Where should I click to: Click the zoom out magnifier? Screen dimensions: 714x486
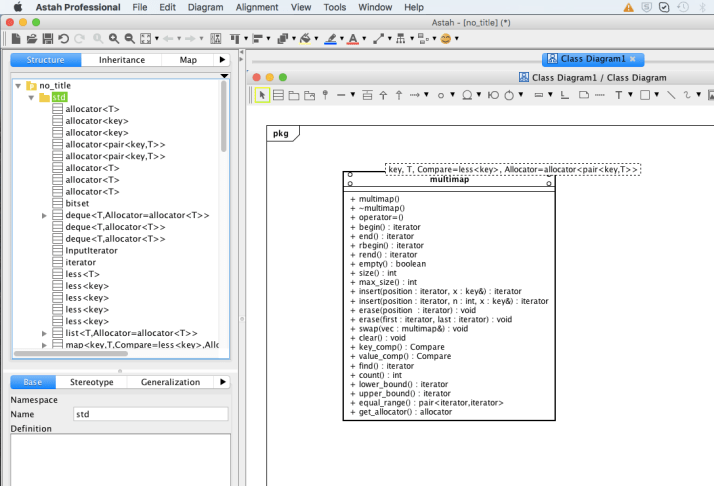[x=130, y=39]
